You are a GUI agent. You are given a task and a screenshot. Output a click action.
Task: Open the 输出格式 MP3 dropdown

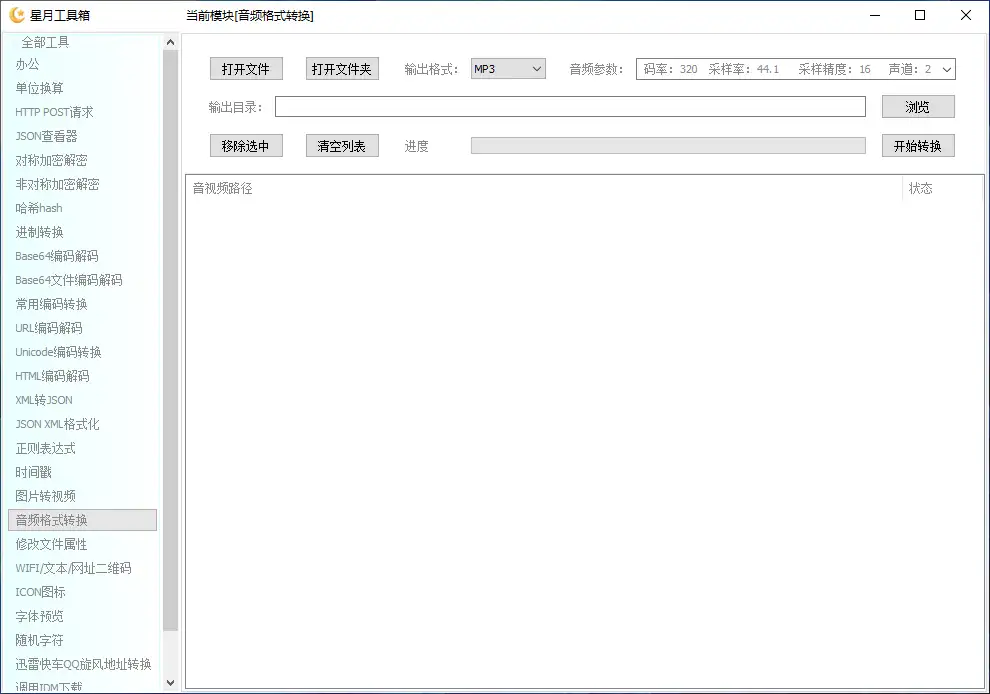[x=508, y=69]
